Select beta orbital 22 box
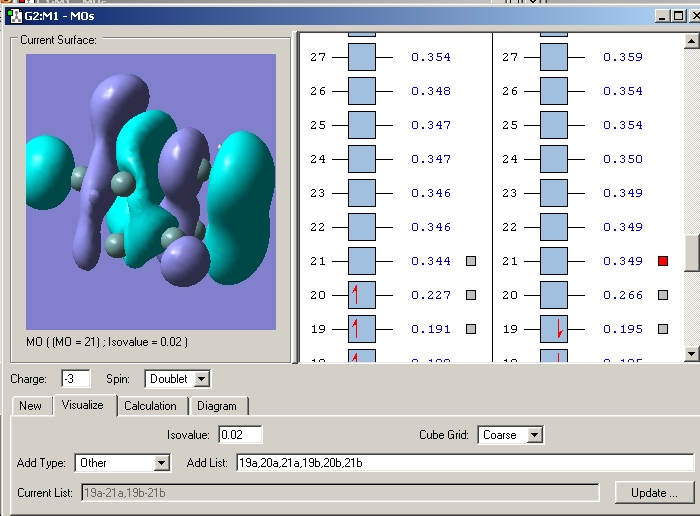This screenshot has height=516, width=700. click(554, 227)
